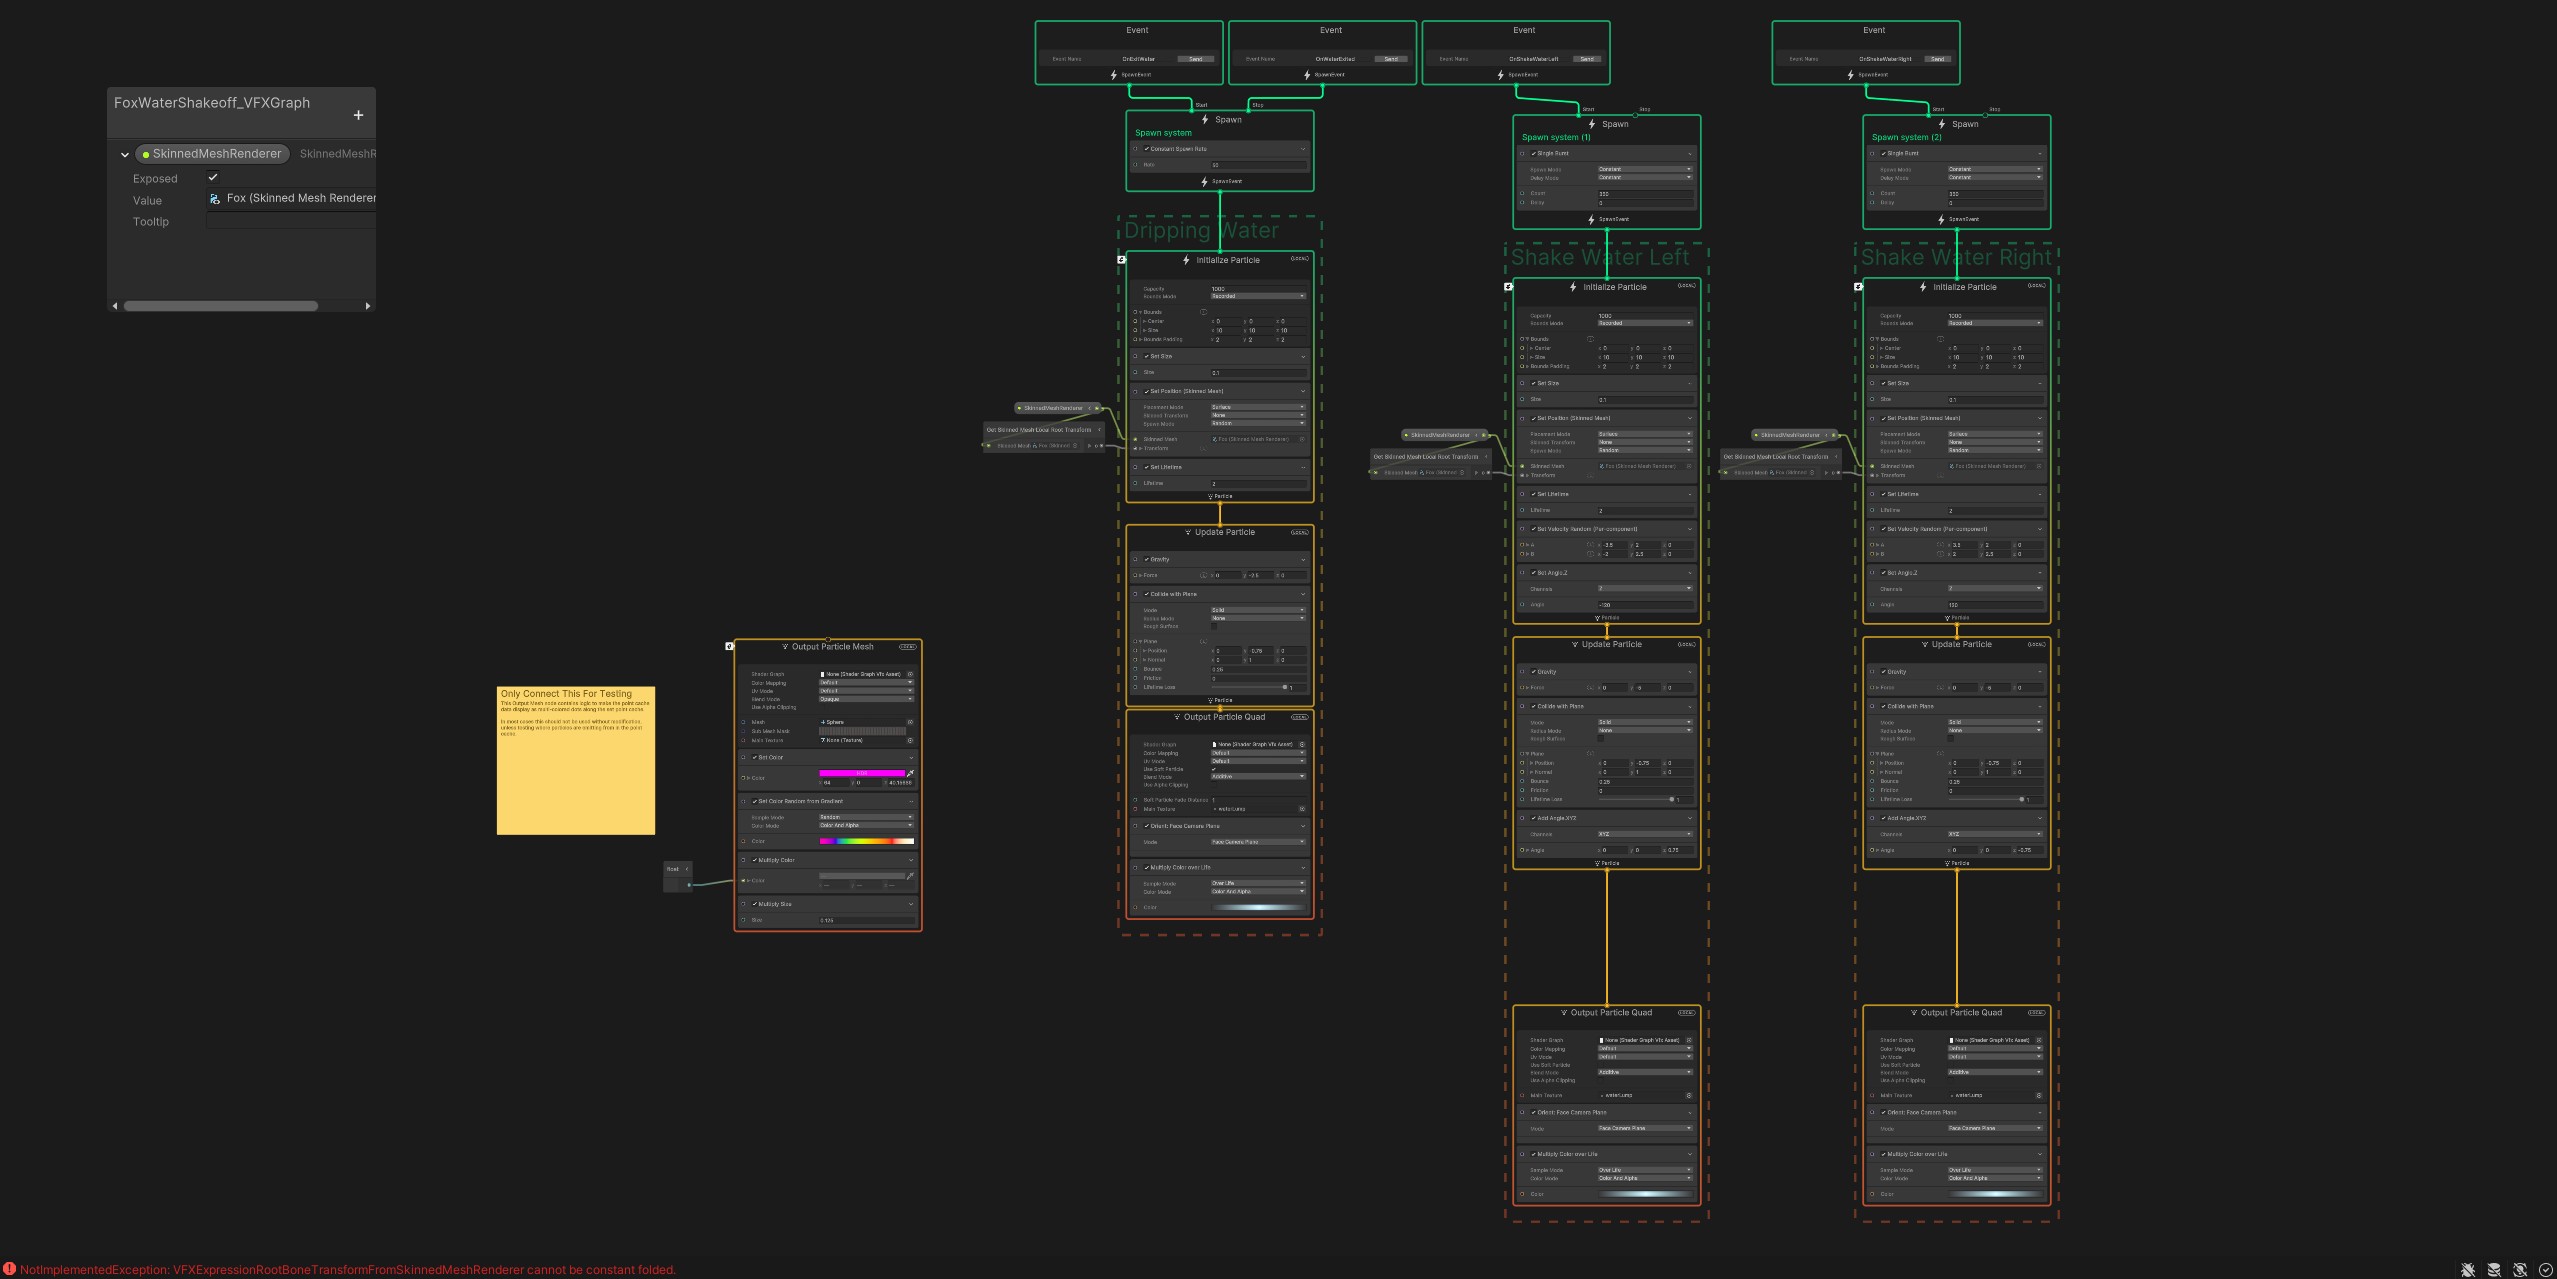Send the OnShakeWaterRight event
The width and height of the screenshot is (2557, 1279).
1937,59
